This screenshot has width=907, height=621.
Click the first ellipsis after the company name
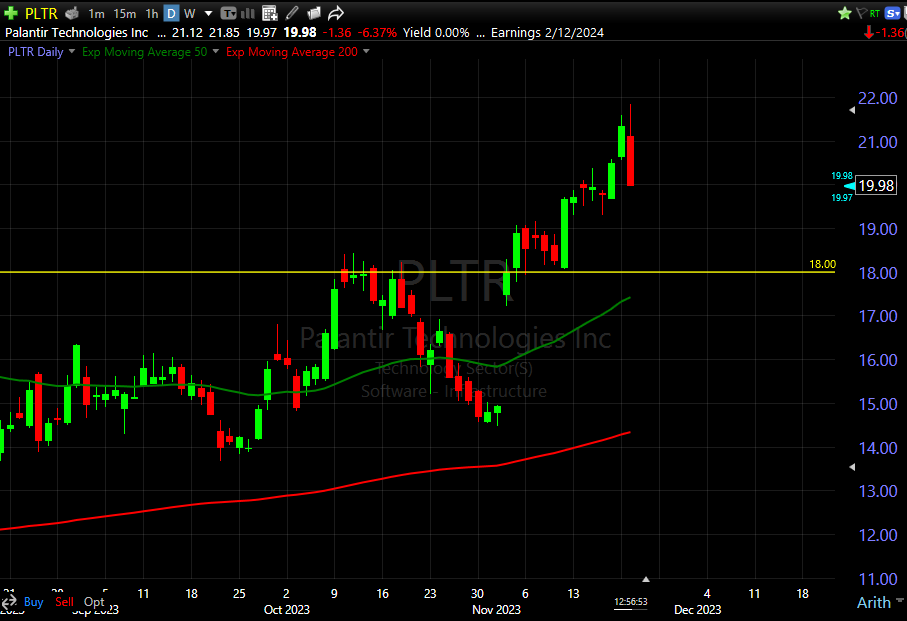161,35
